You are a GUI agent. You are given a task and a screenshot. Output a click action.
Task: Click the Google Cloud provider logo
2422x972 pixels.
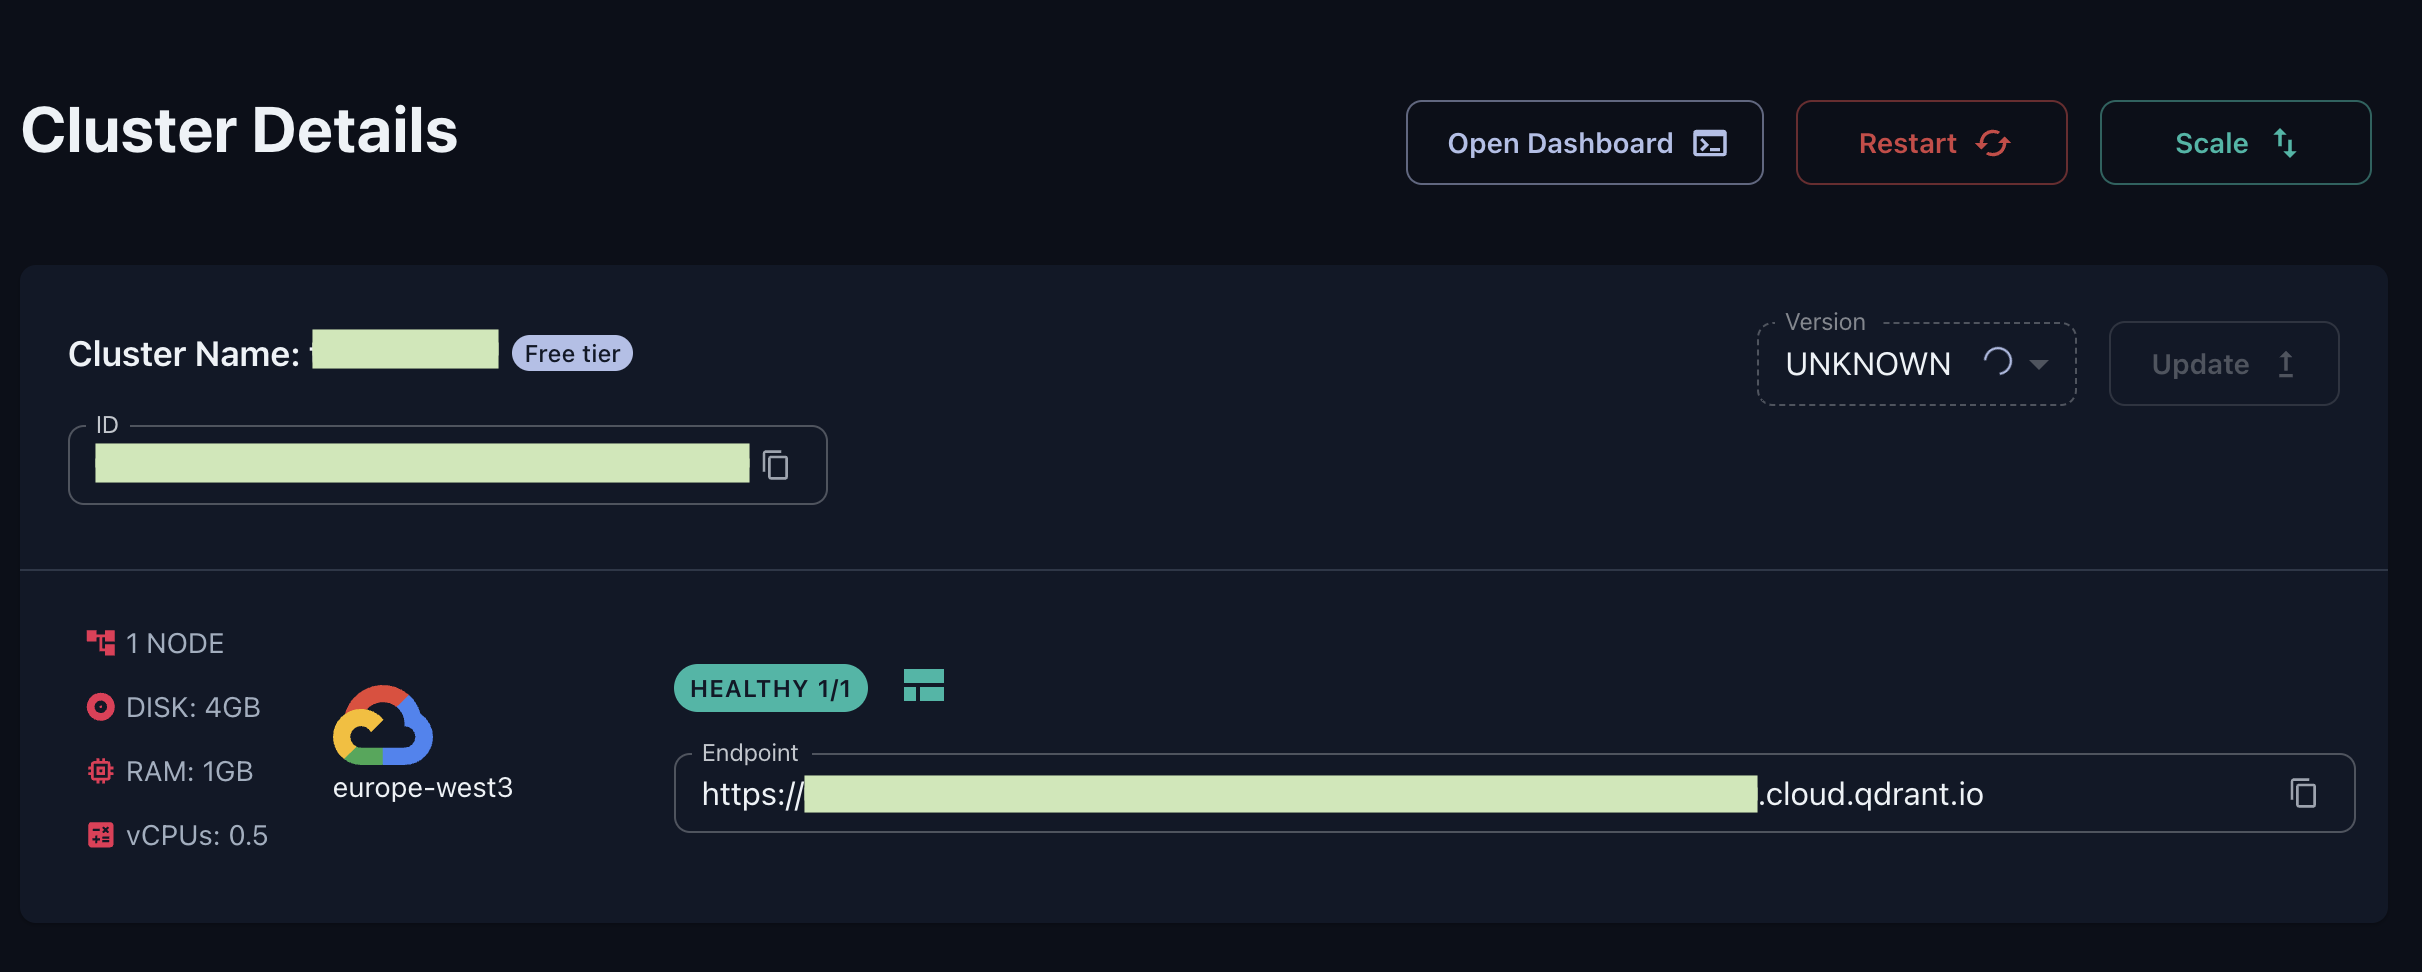383,725
